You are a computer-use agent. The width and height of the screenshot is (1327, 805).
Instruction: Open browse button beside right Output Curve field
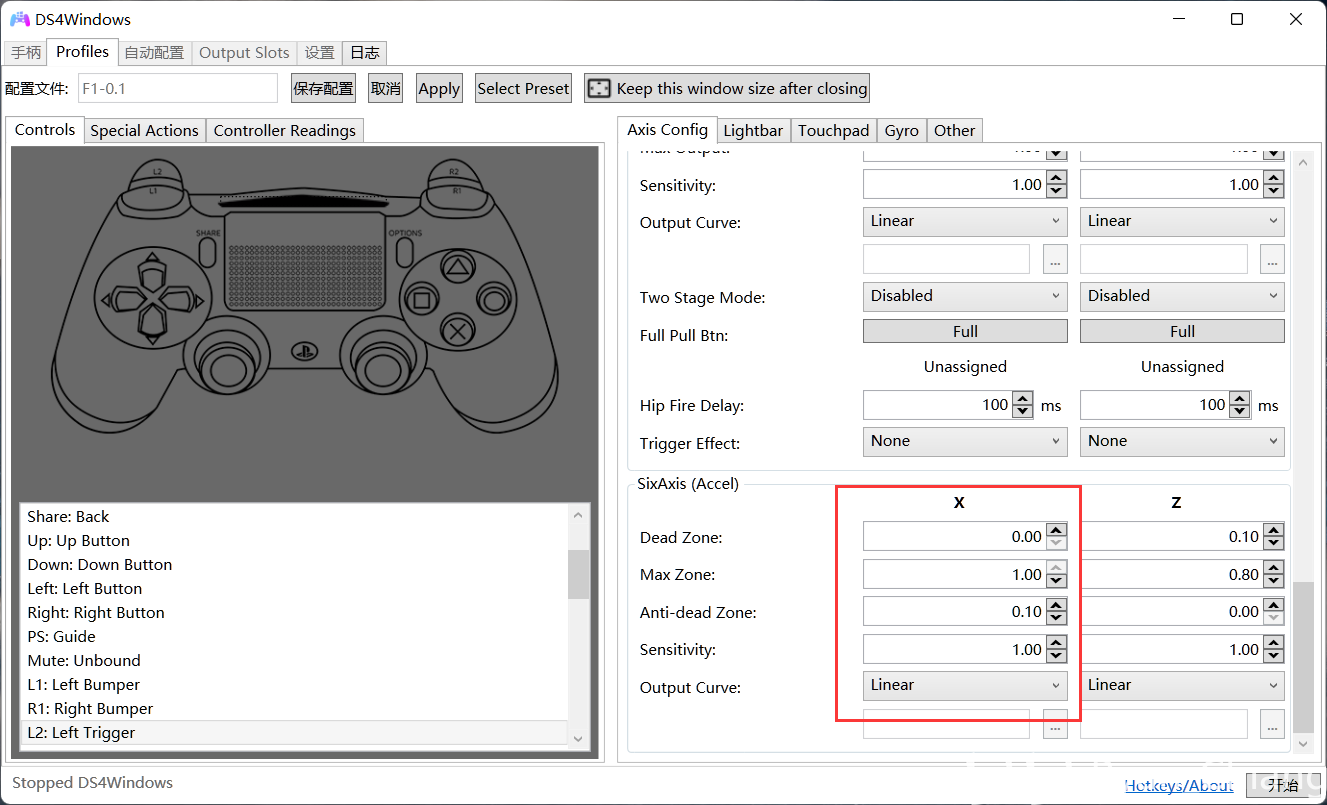click(1272, 259)
